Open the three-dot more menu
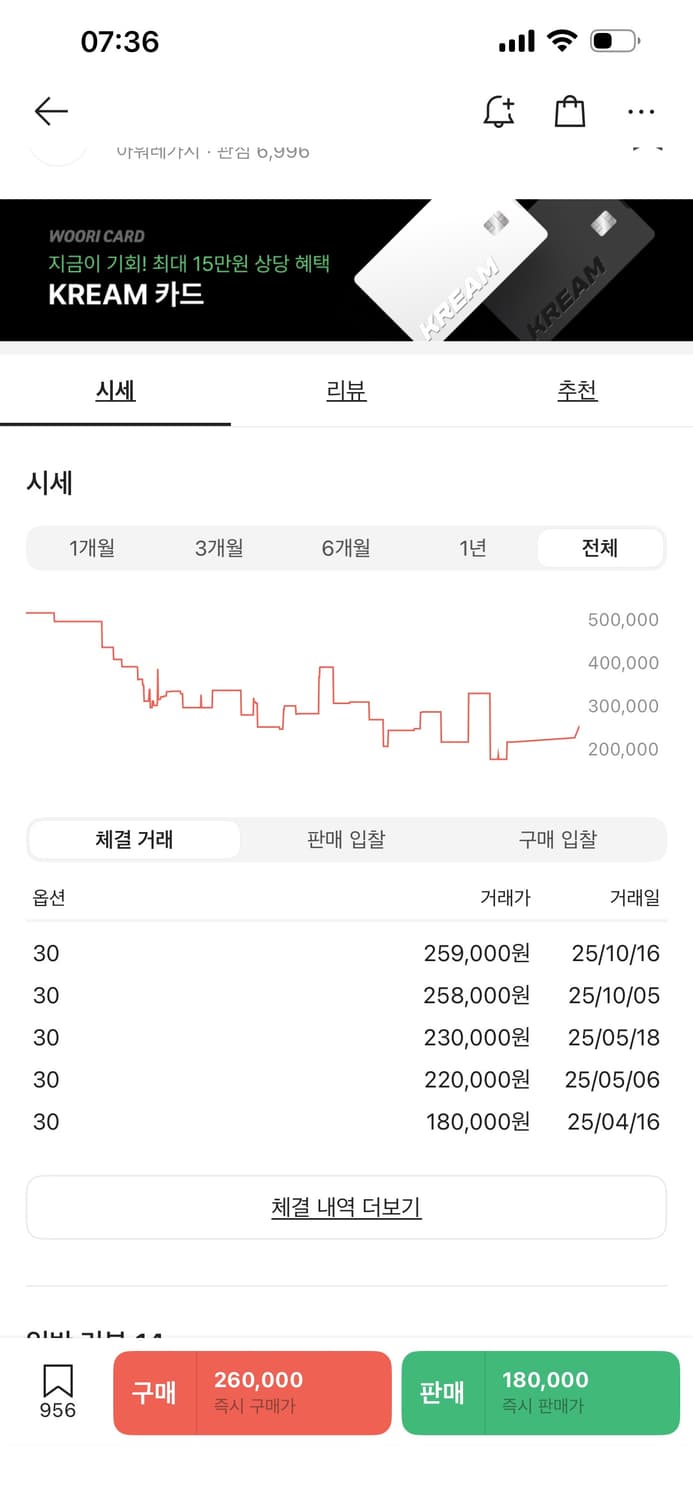 pyautogui.click(x=641, y=111)
